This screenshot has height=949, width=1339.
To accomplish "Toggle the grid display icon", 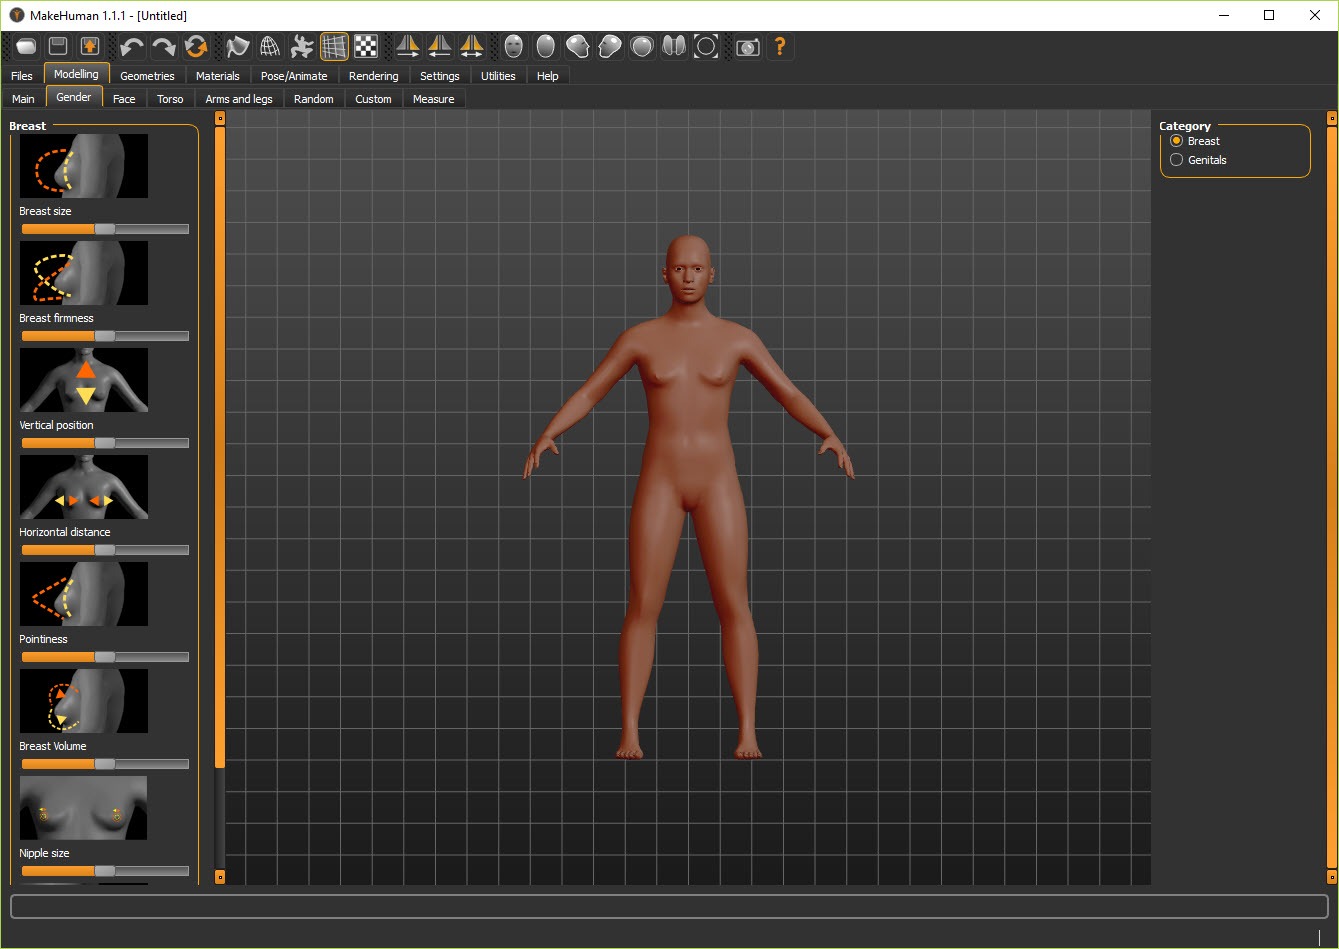I will click(x=334, y=47).
